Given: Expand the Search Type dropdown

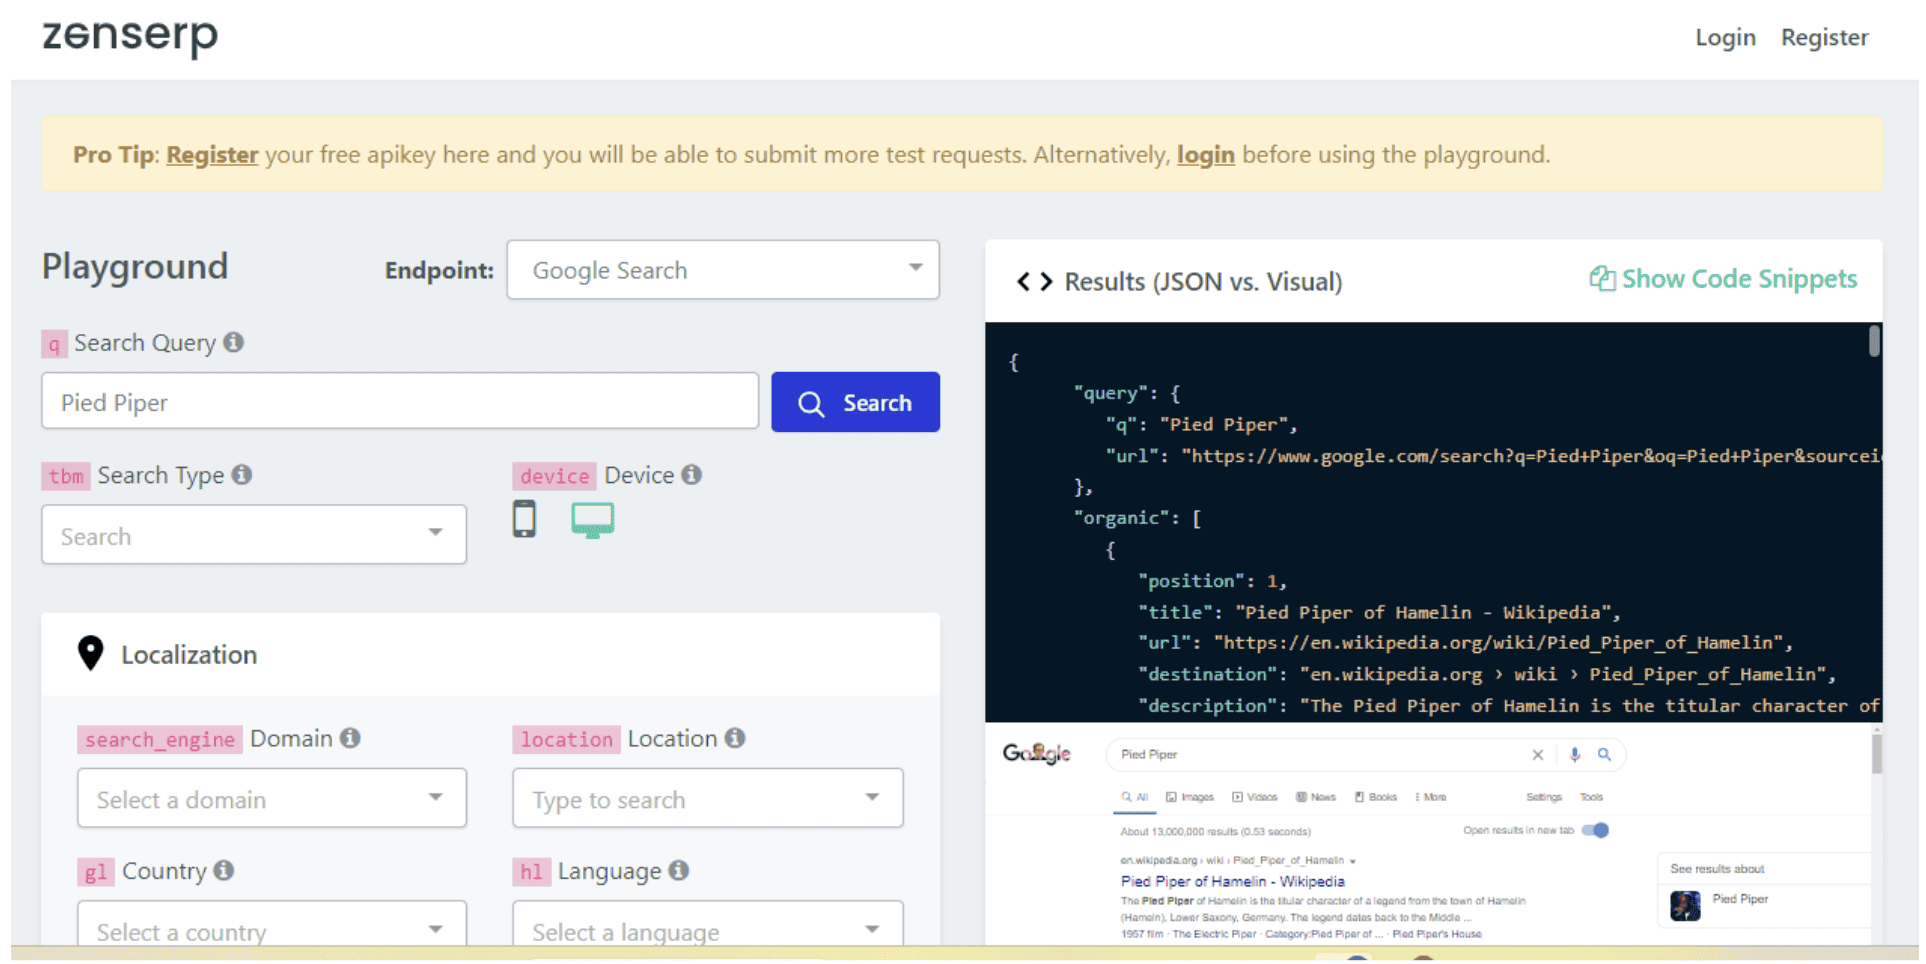Looking at the screenshot, I should pyautogui.click(x=253, y=535).
